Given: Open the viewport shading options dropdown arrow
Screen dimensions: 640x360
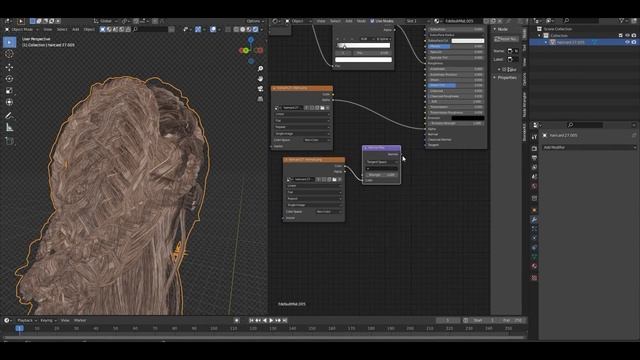Looking at the screenshot, I should (x=262, y=29).
